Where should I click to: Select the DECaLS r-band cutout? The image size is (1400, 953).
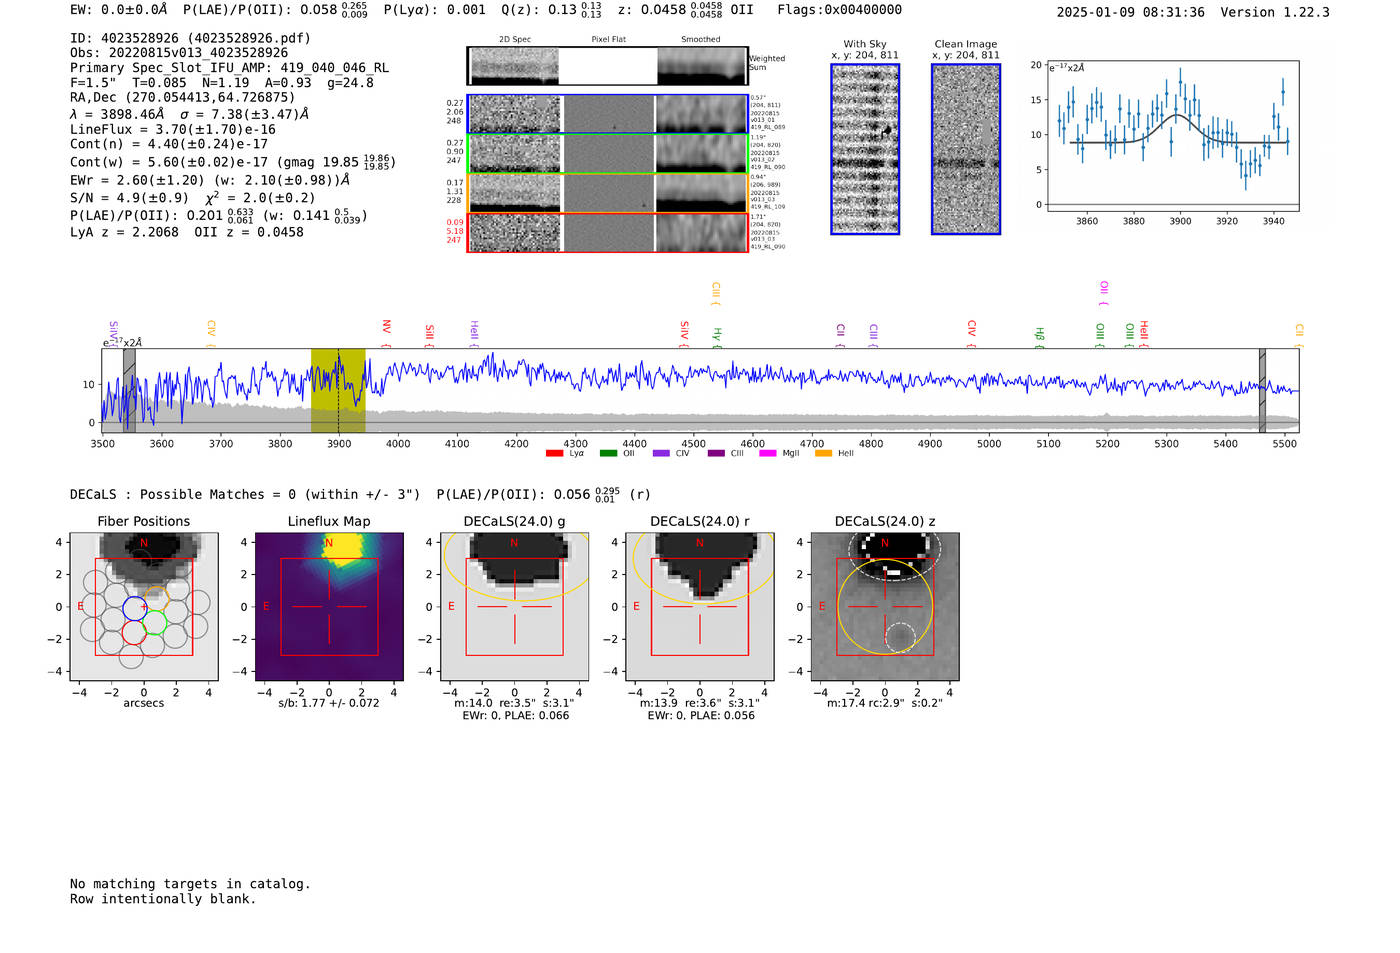pos(699,607)
